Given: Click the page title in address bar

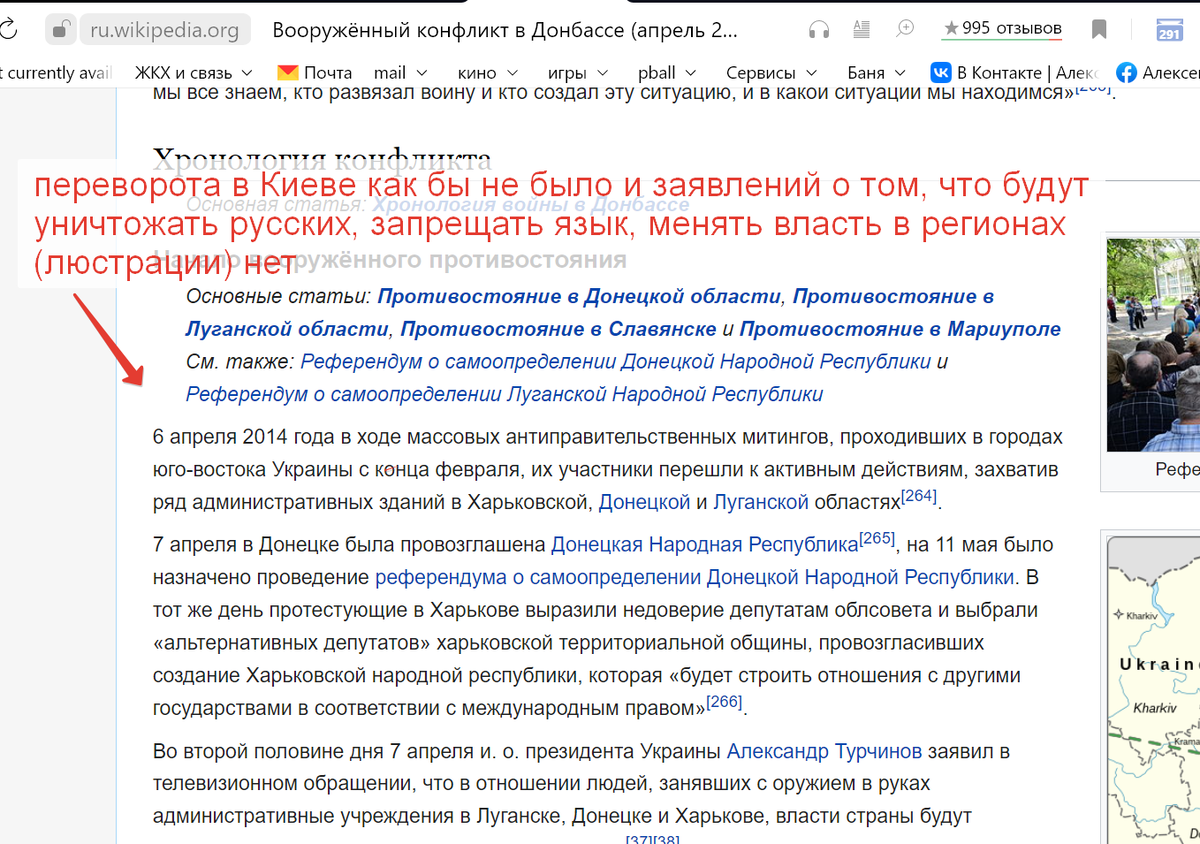Looking at the screenshot, I should [x=503, y=30].
